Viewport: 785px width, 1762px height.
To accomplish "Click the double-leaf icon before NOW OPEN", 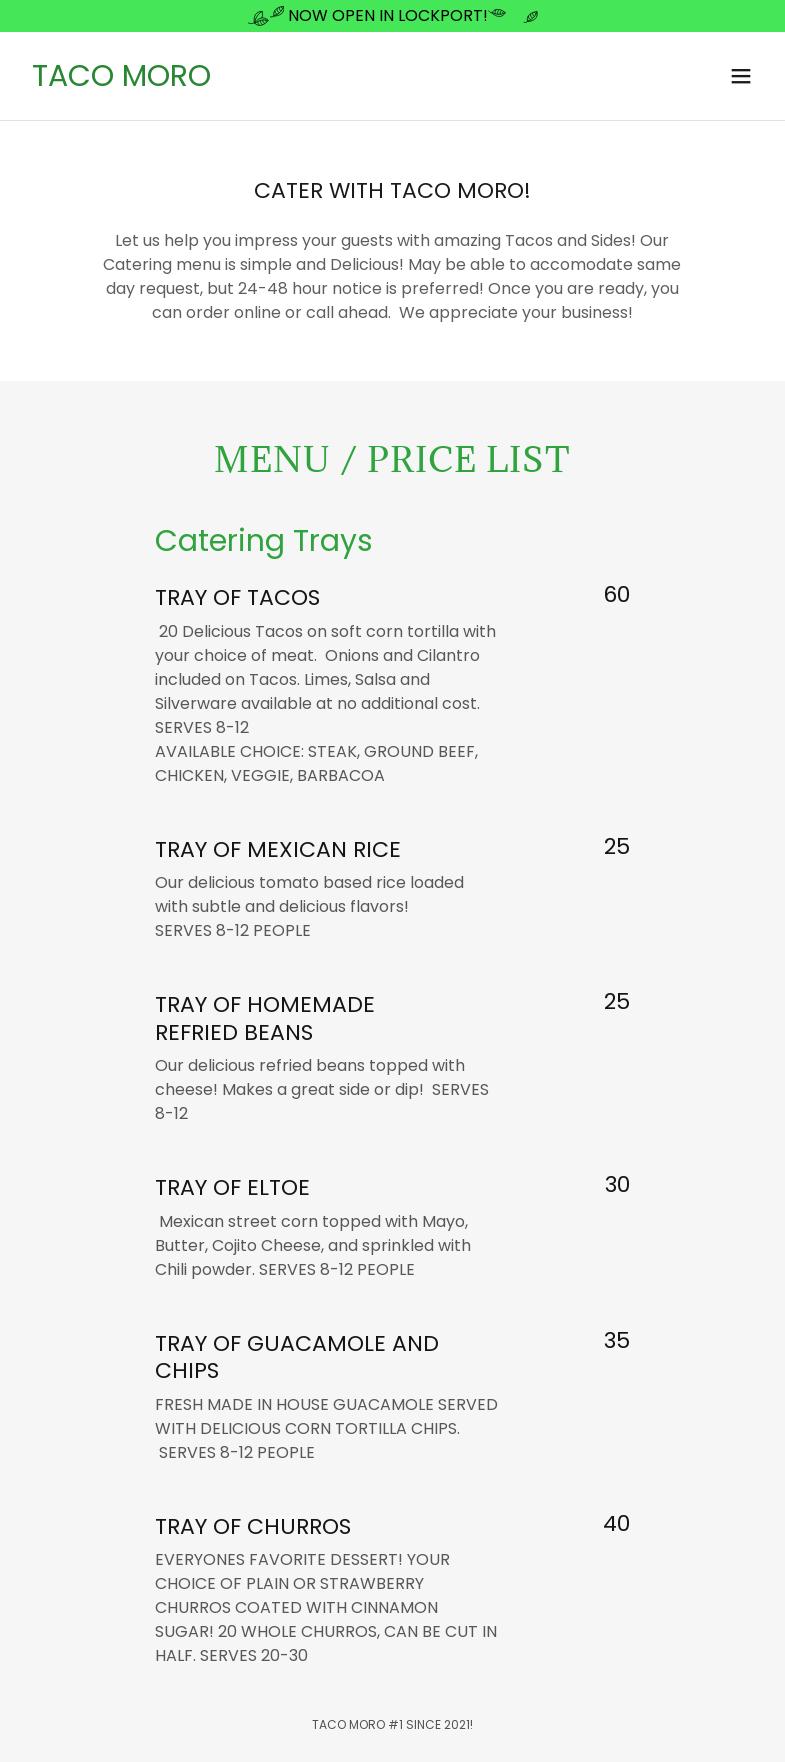I will [x=267, y=16].
